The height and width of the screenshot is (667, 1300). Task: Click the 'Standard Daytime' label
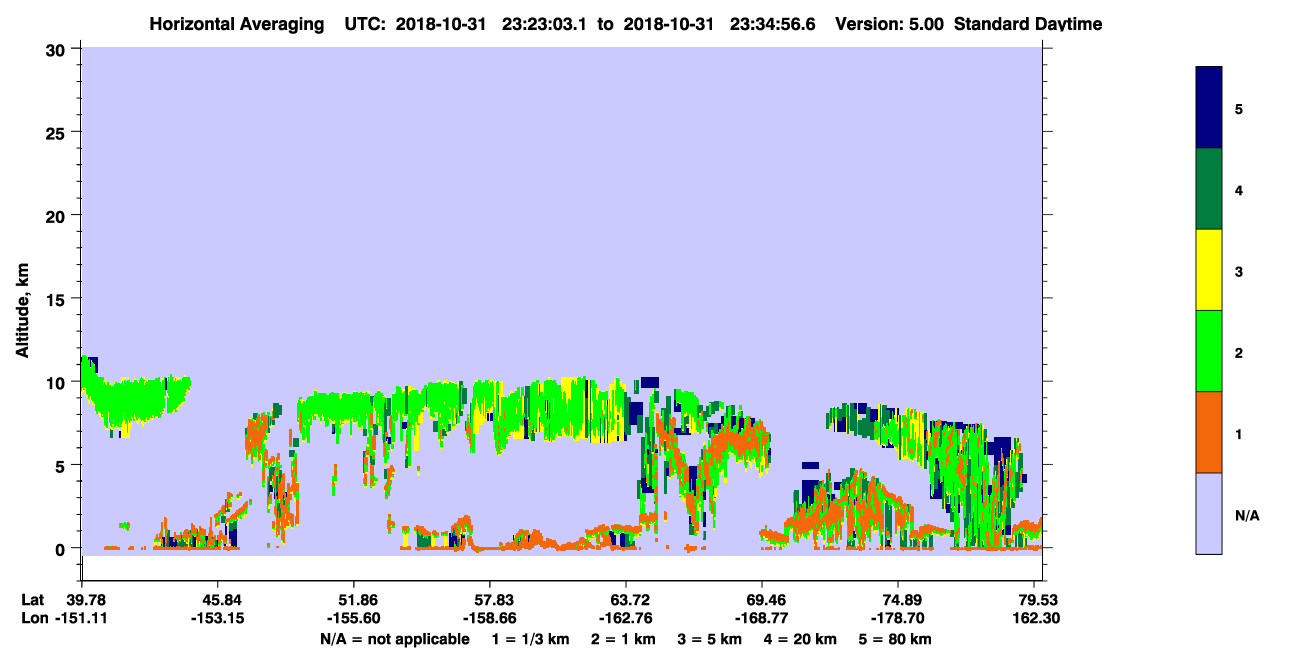click(1027, 23)
